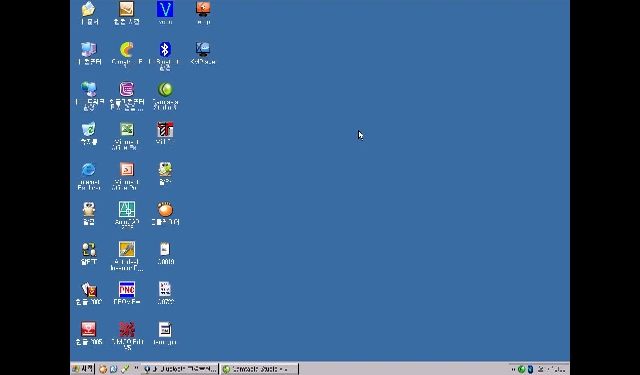Switch to Camtasia Studio taskbar button
The image size is (640, 375).
259,369
